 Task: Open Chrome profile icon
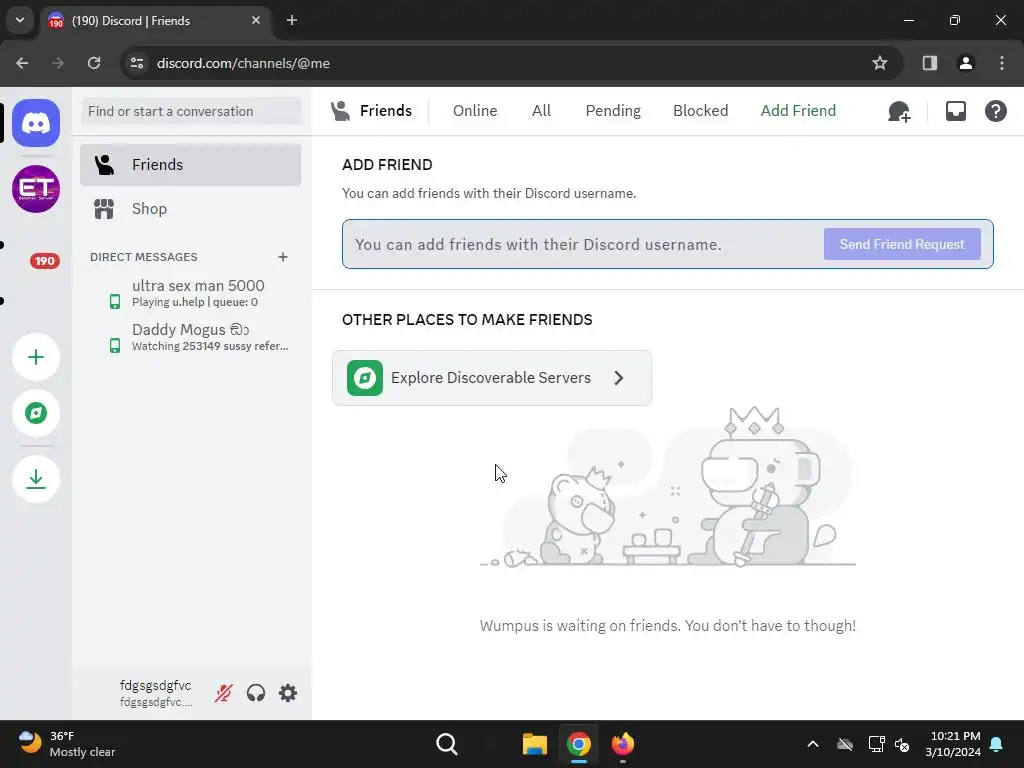coord(965,63)
